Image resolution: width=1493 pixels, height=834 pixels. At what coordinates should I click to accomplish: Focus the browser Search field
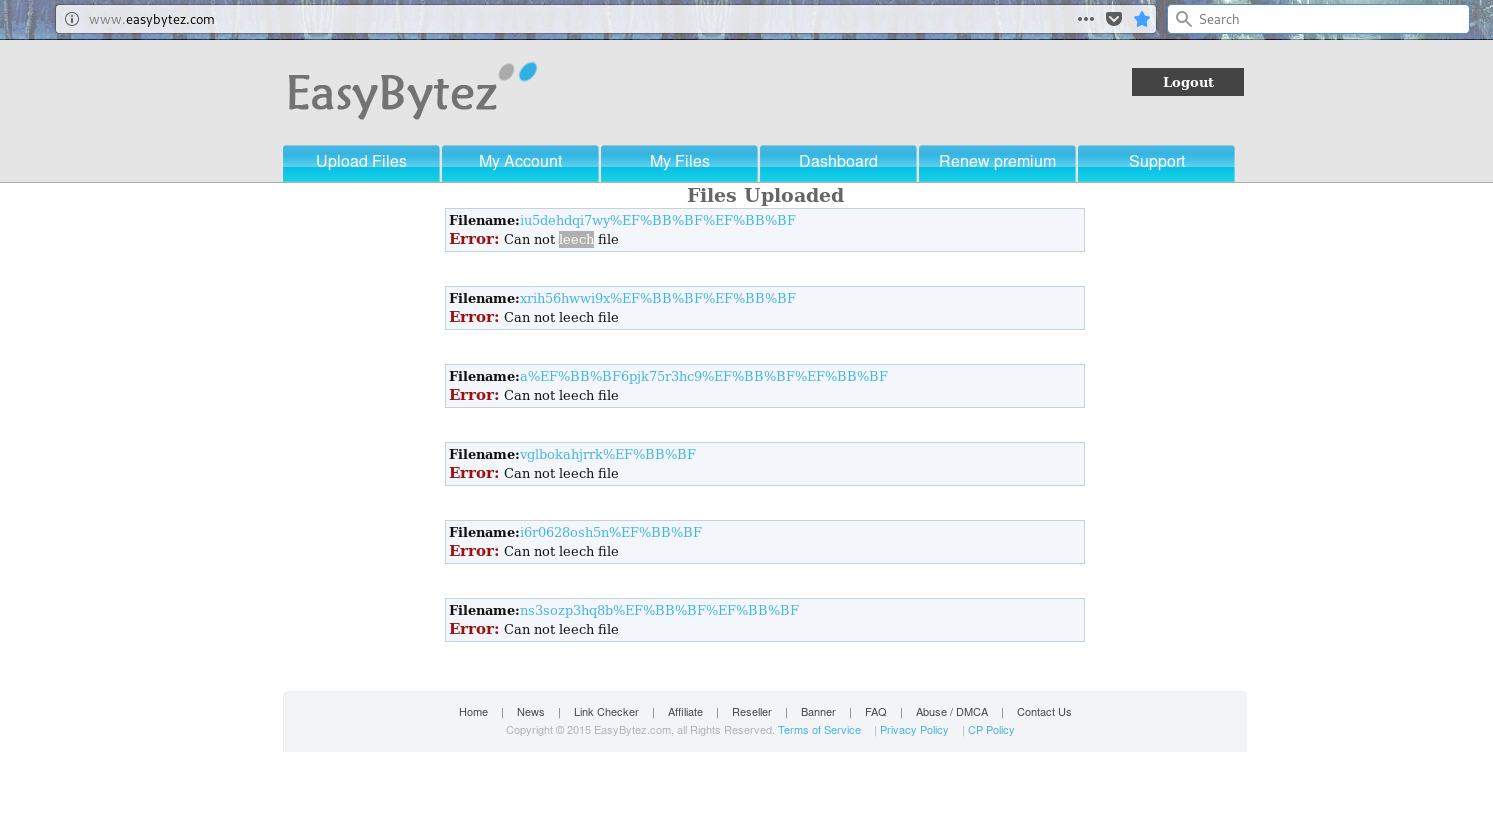(1318, 19)
